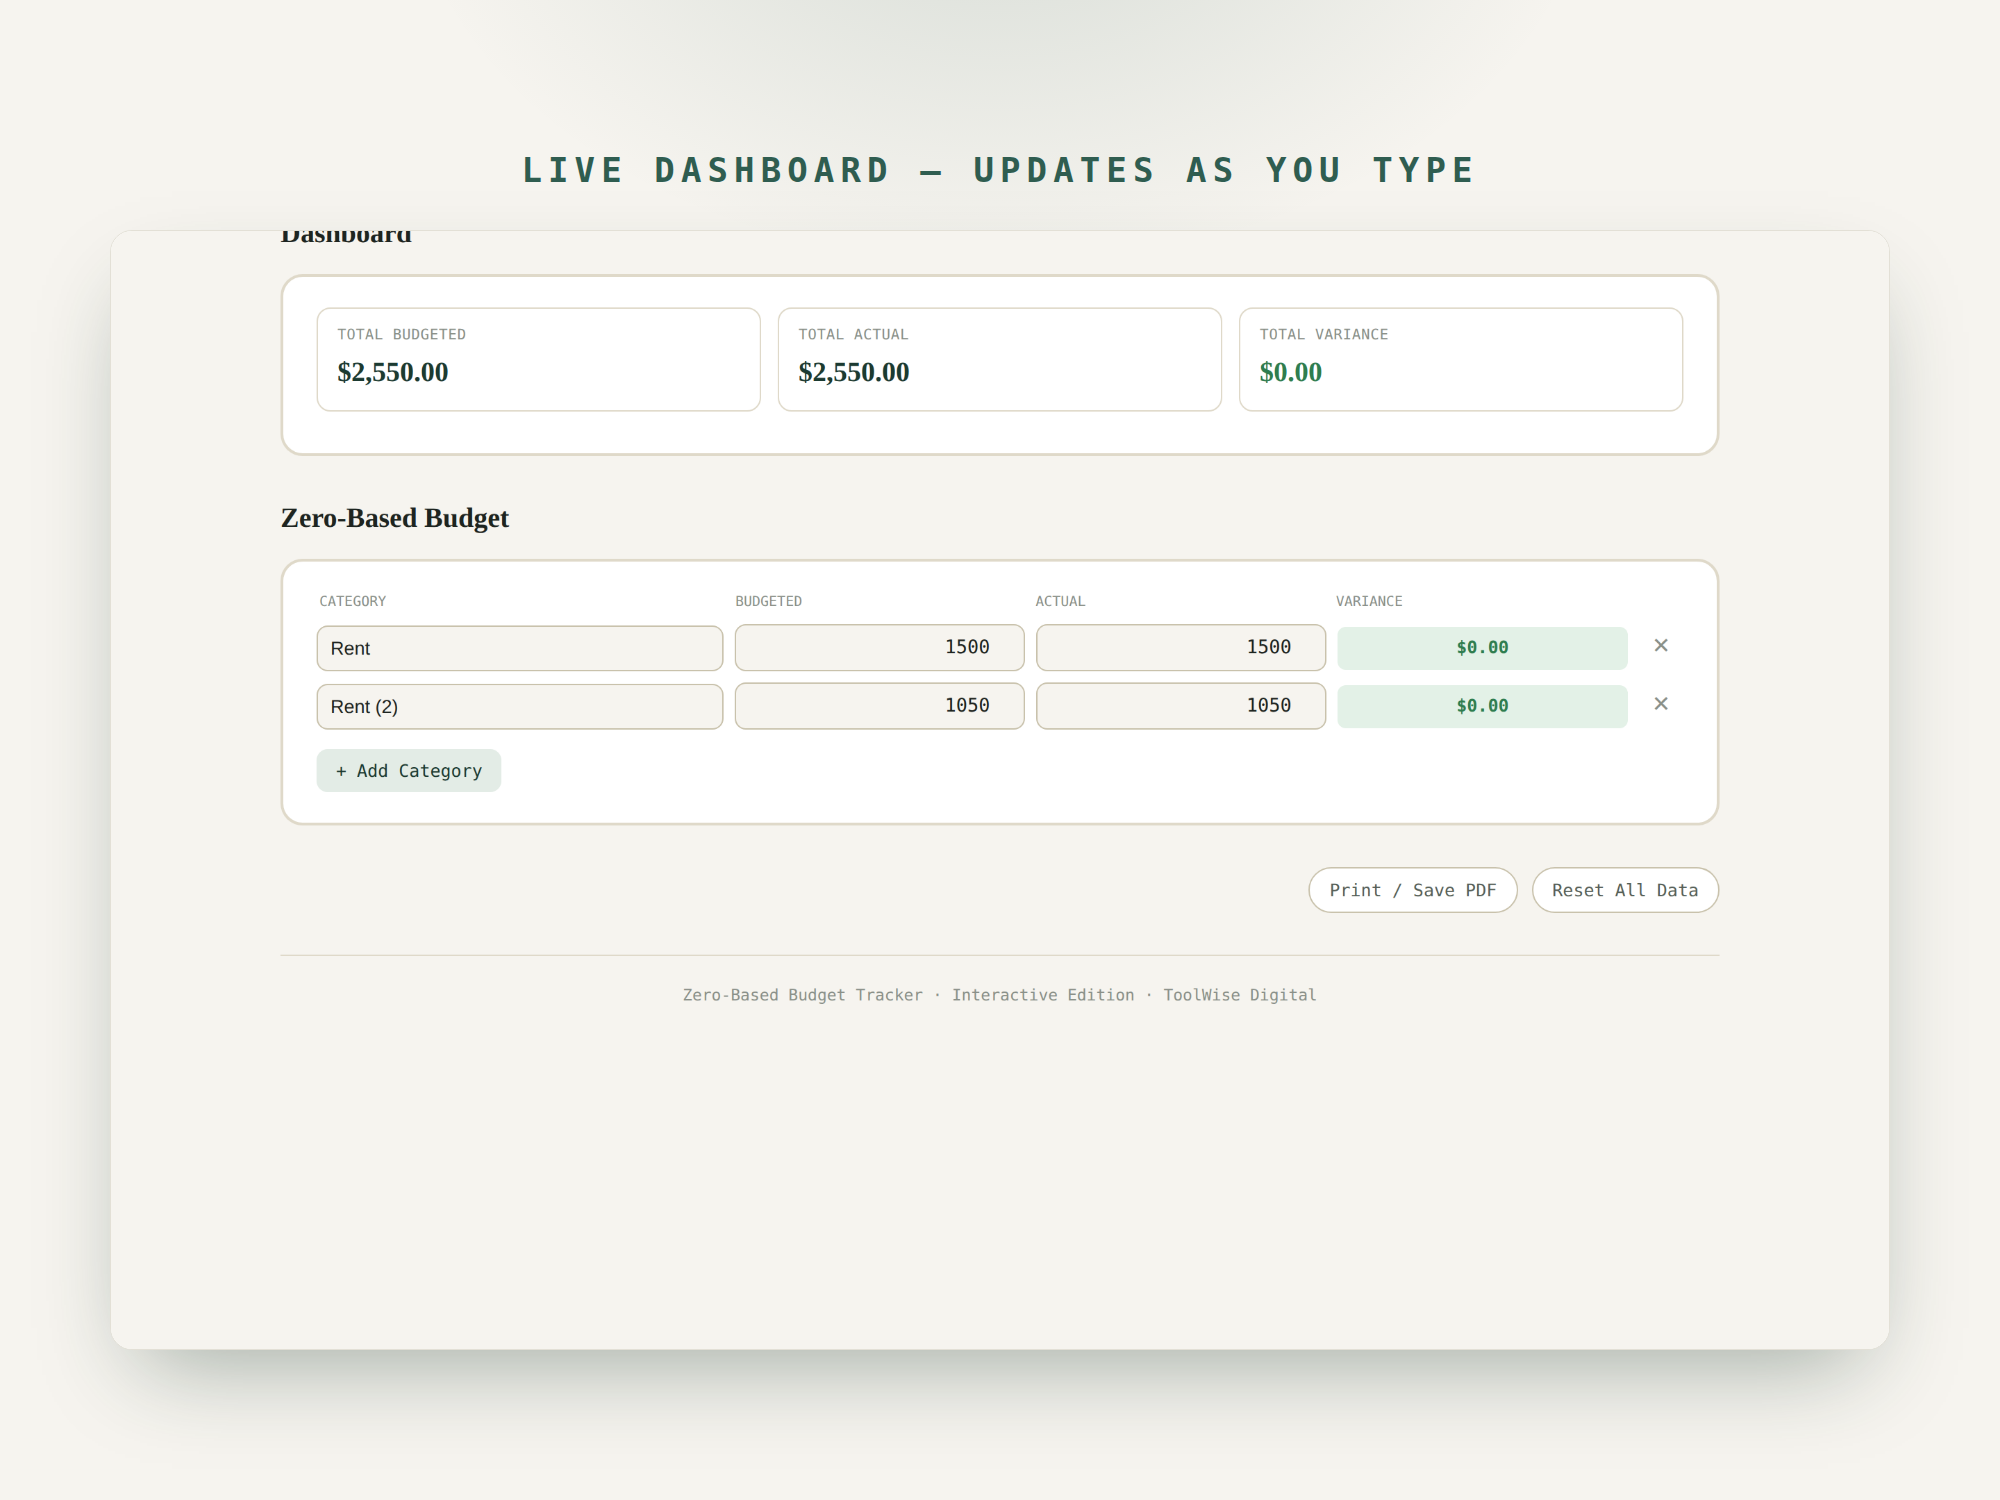Click the footer Zero-Based Budget Tracker text

[803, 995]
